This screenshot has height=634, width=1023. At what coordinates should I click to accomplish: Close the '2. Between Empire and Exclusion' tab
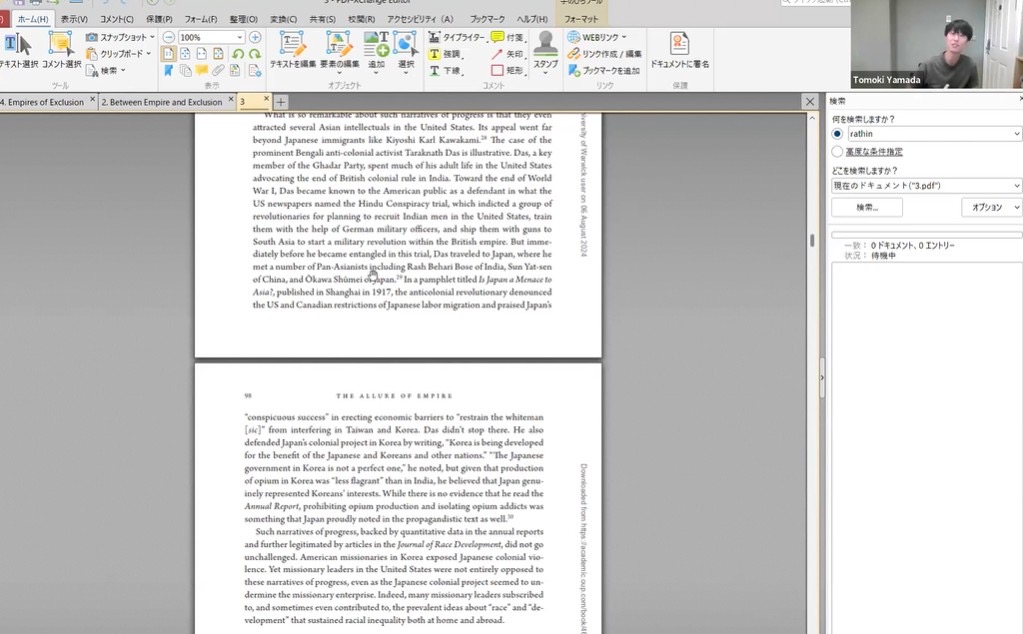[230, 100]
